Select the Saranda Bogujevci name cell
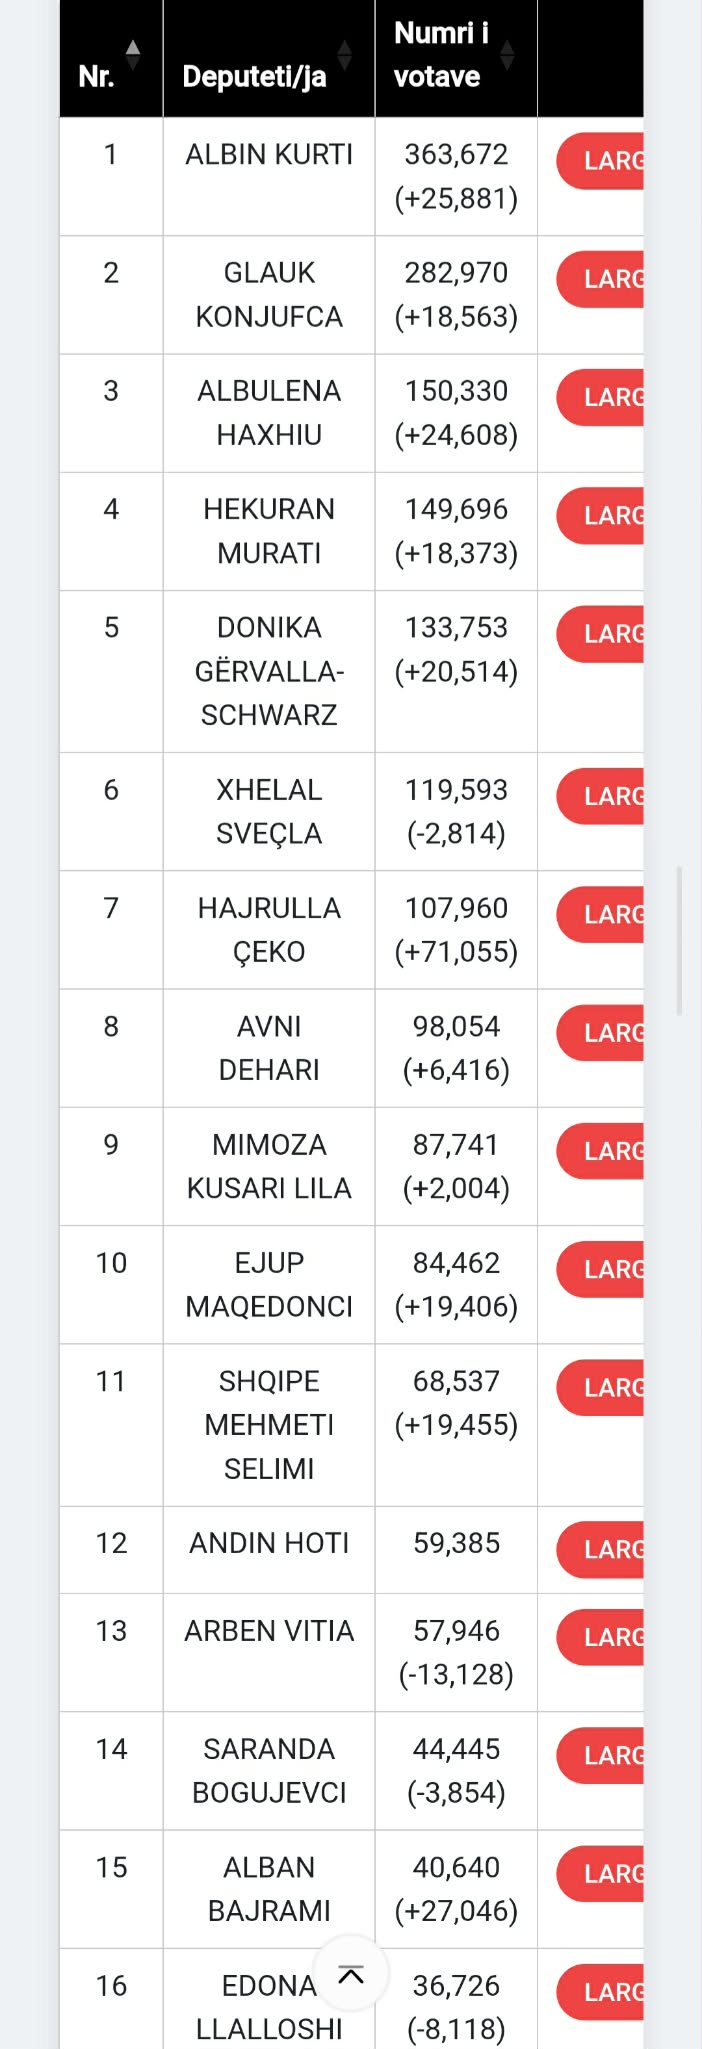Viewport: 702px width, 2049px height. tap(269, 1770)
